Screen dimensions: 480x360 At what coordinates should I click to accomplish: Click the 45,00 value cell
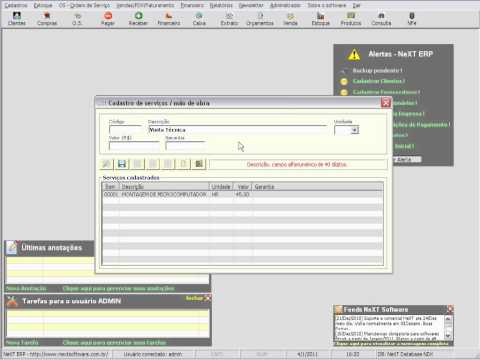click(x=242, y=194)
